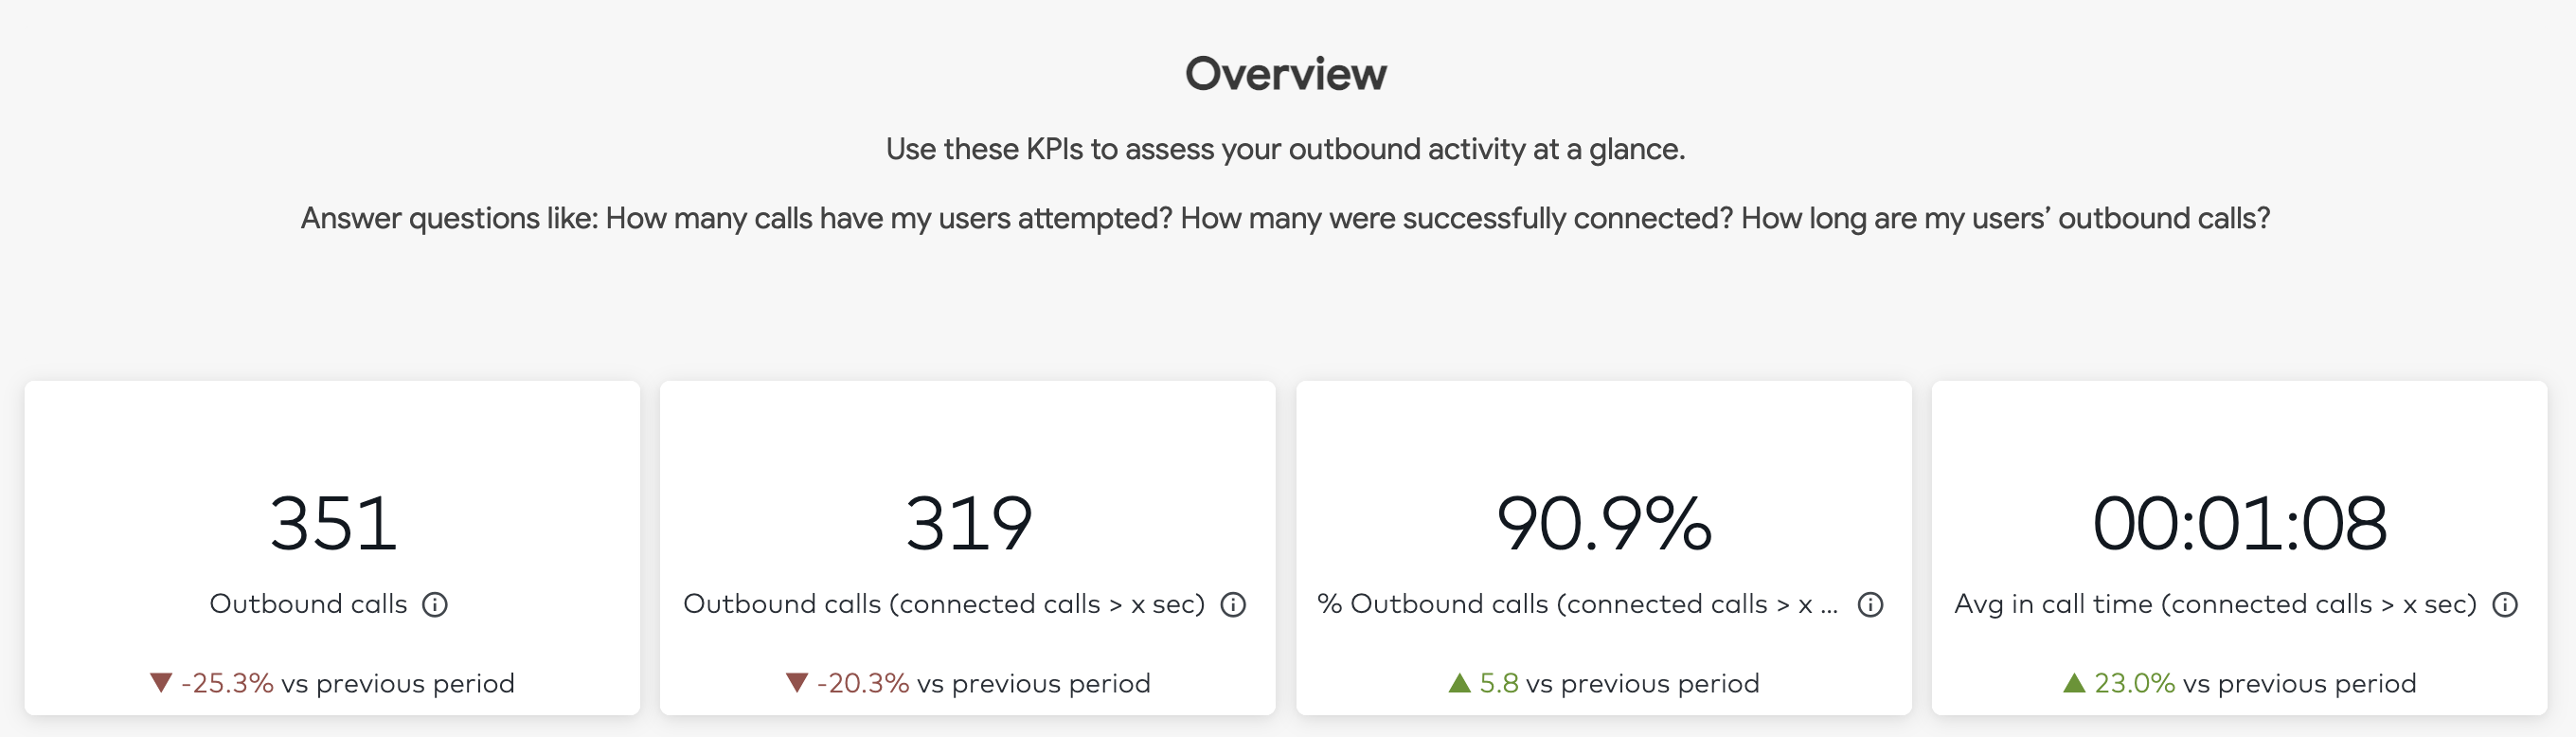Open info icon for Outbound calls connected
This screenshot has height=737, width=2576.
pyautogui.click(x=1233, y=605)
